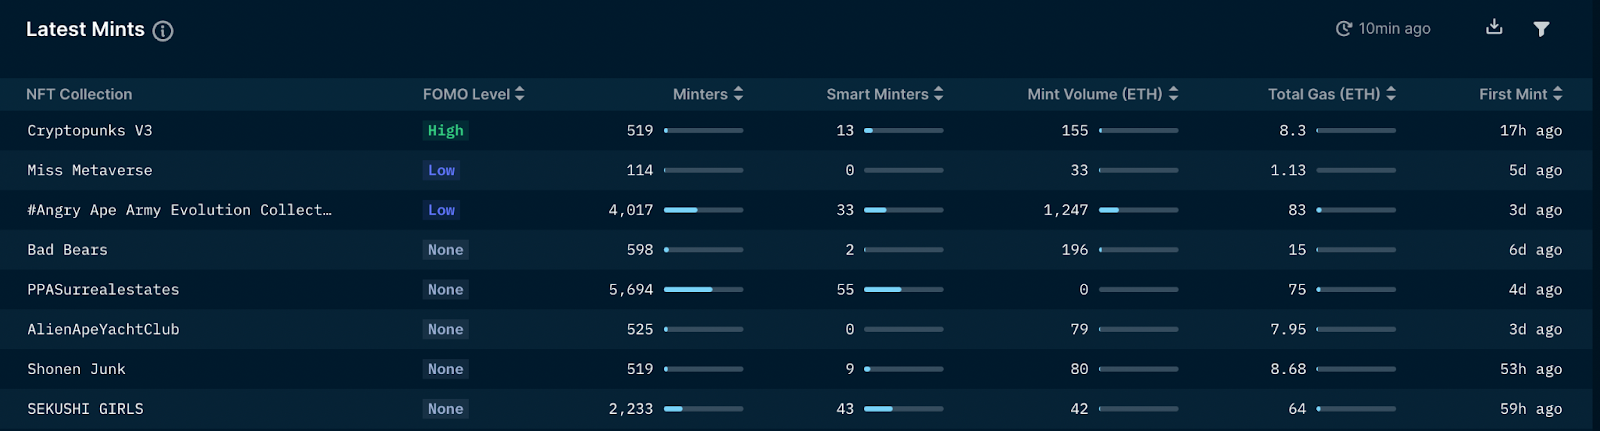Sort by FOMO Level arrows
This screenshot has width=1600, height=431.
[x=520, y=94]
